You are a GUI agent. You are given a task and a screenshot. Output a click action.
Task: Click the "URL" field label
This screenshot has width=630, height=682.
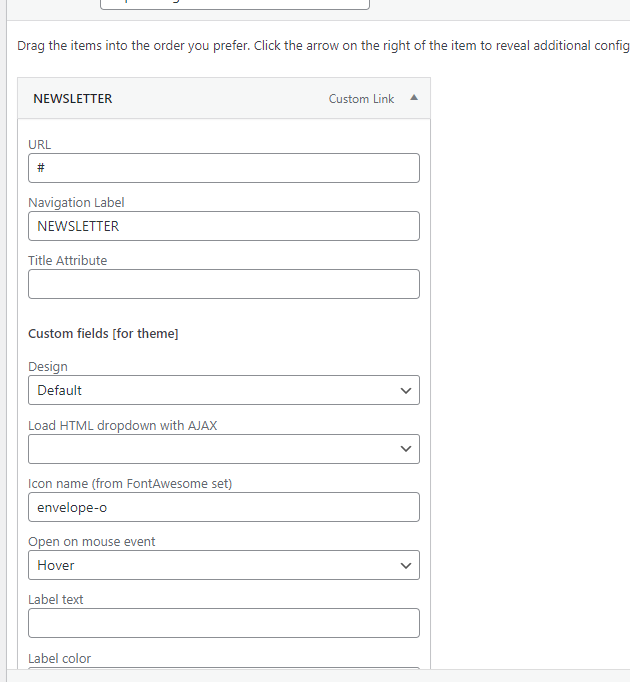39,144
